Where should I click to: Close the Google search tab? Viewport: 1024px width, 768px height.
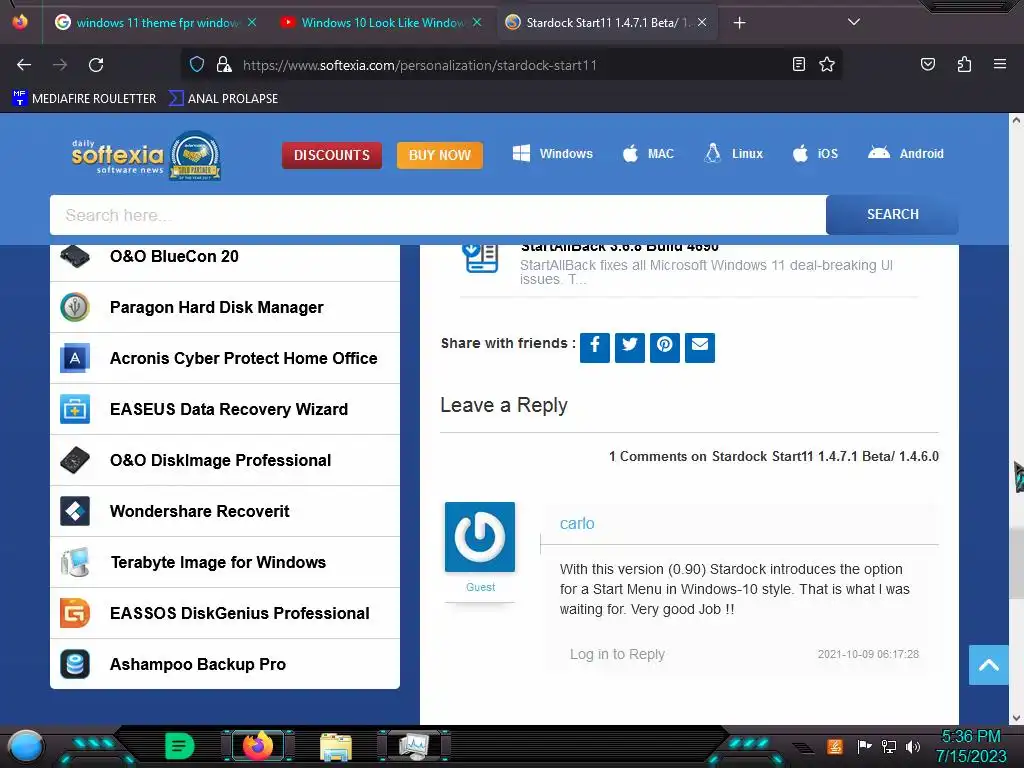click(x=252, y=22)
